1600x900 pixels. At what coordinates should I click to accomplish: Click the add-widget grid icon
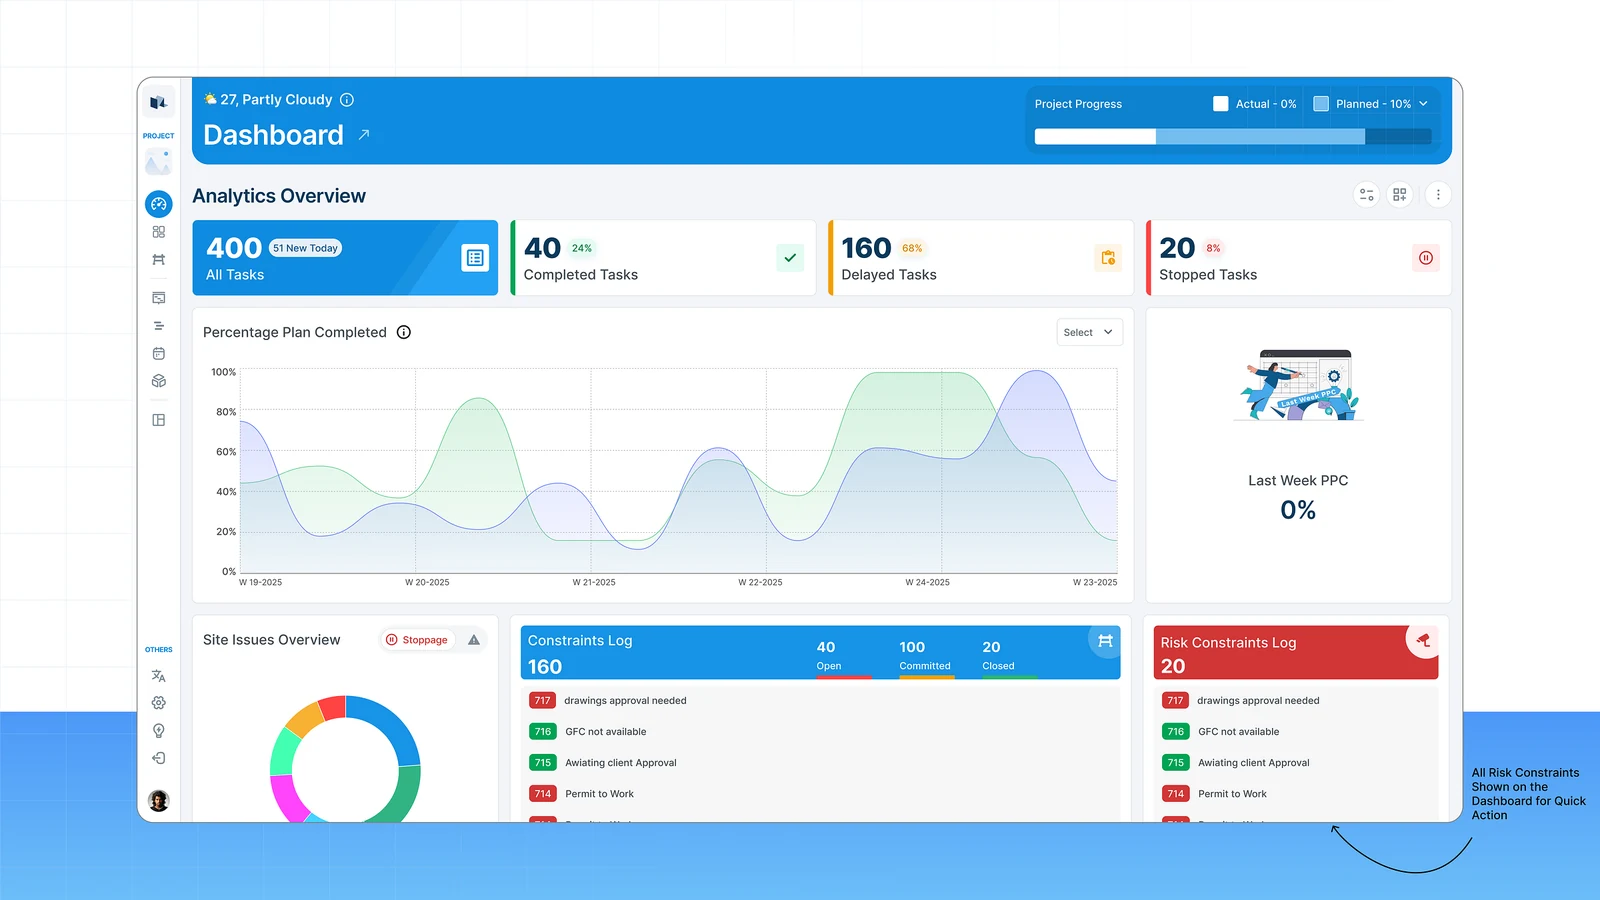(1400, 195)
